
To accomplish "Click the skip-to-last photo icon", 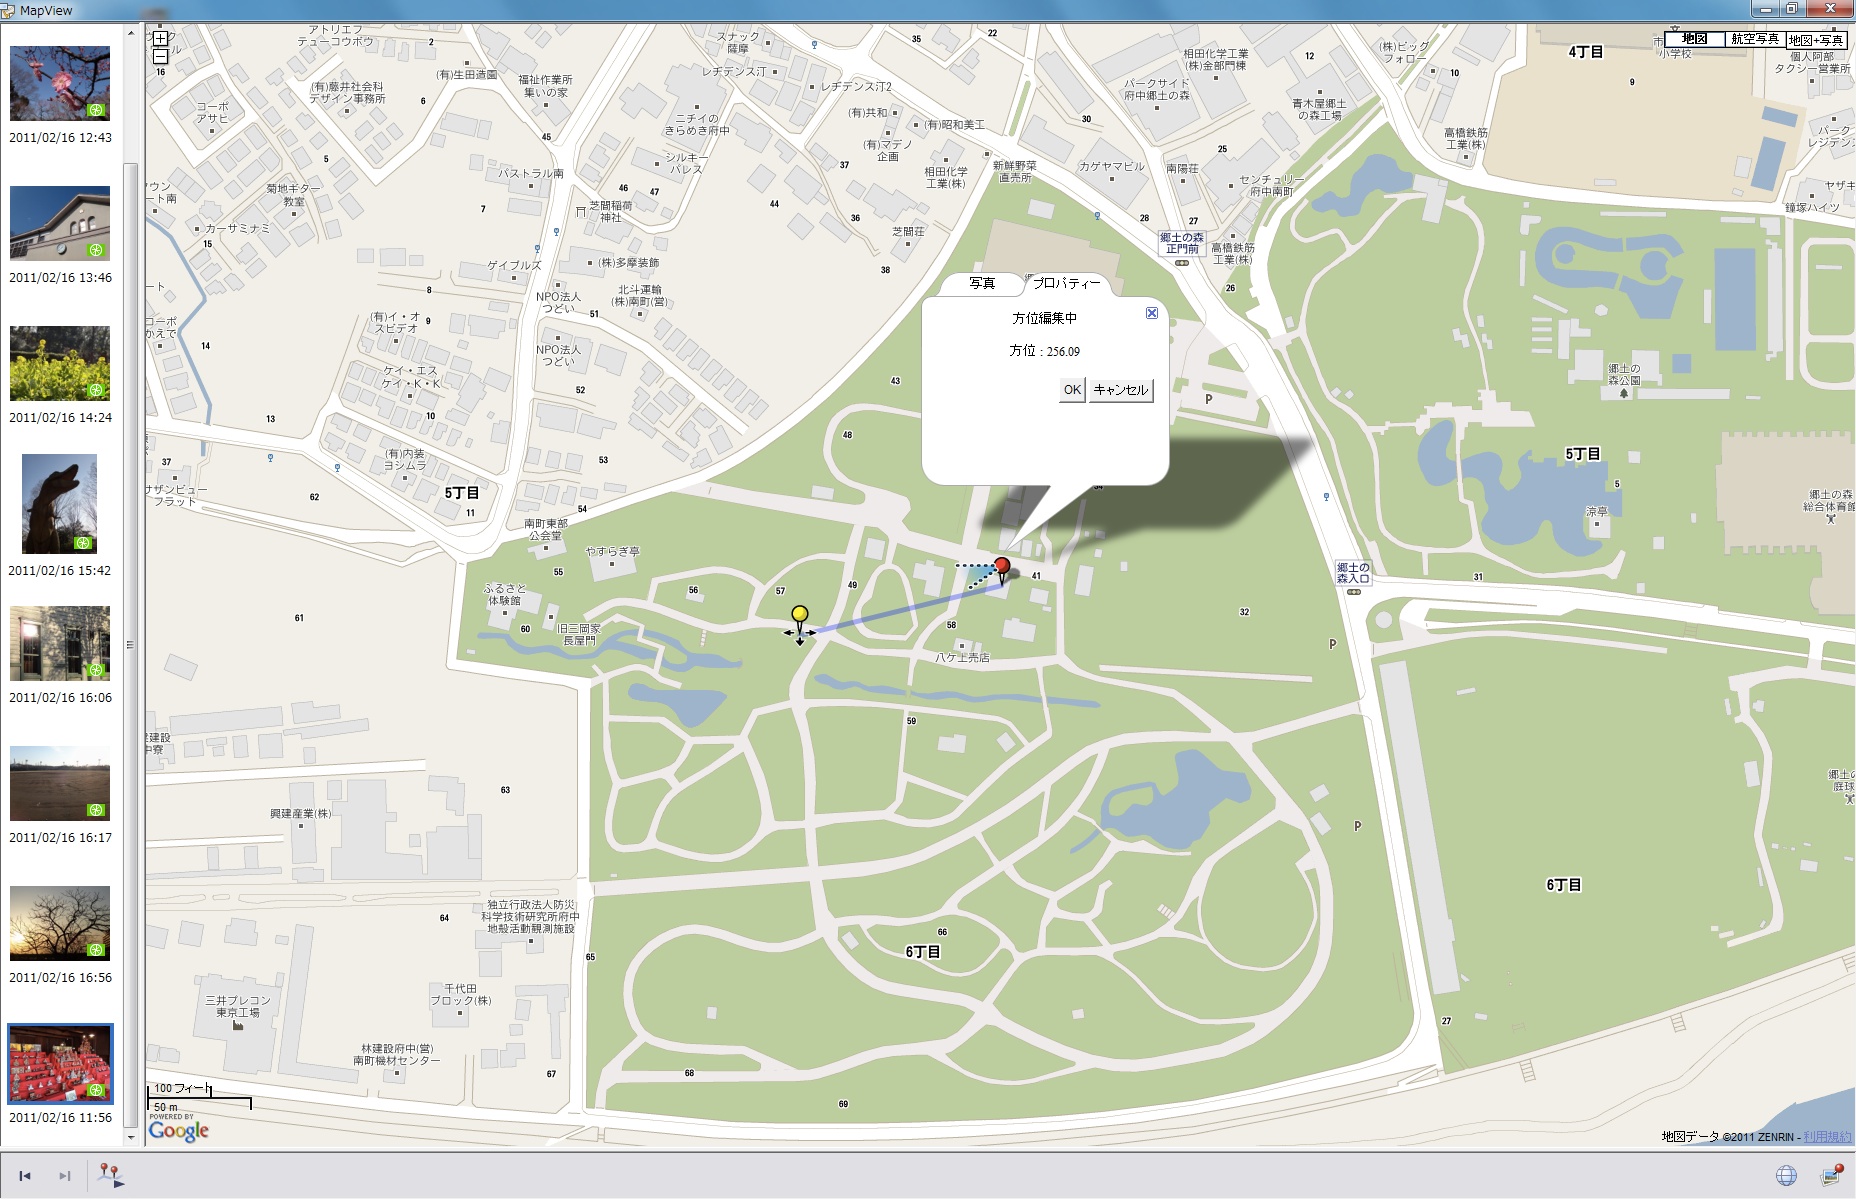I will 65,1176.
